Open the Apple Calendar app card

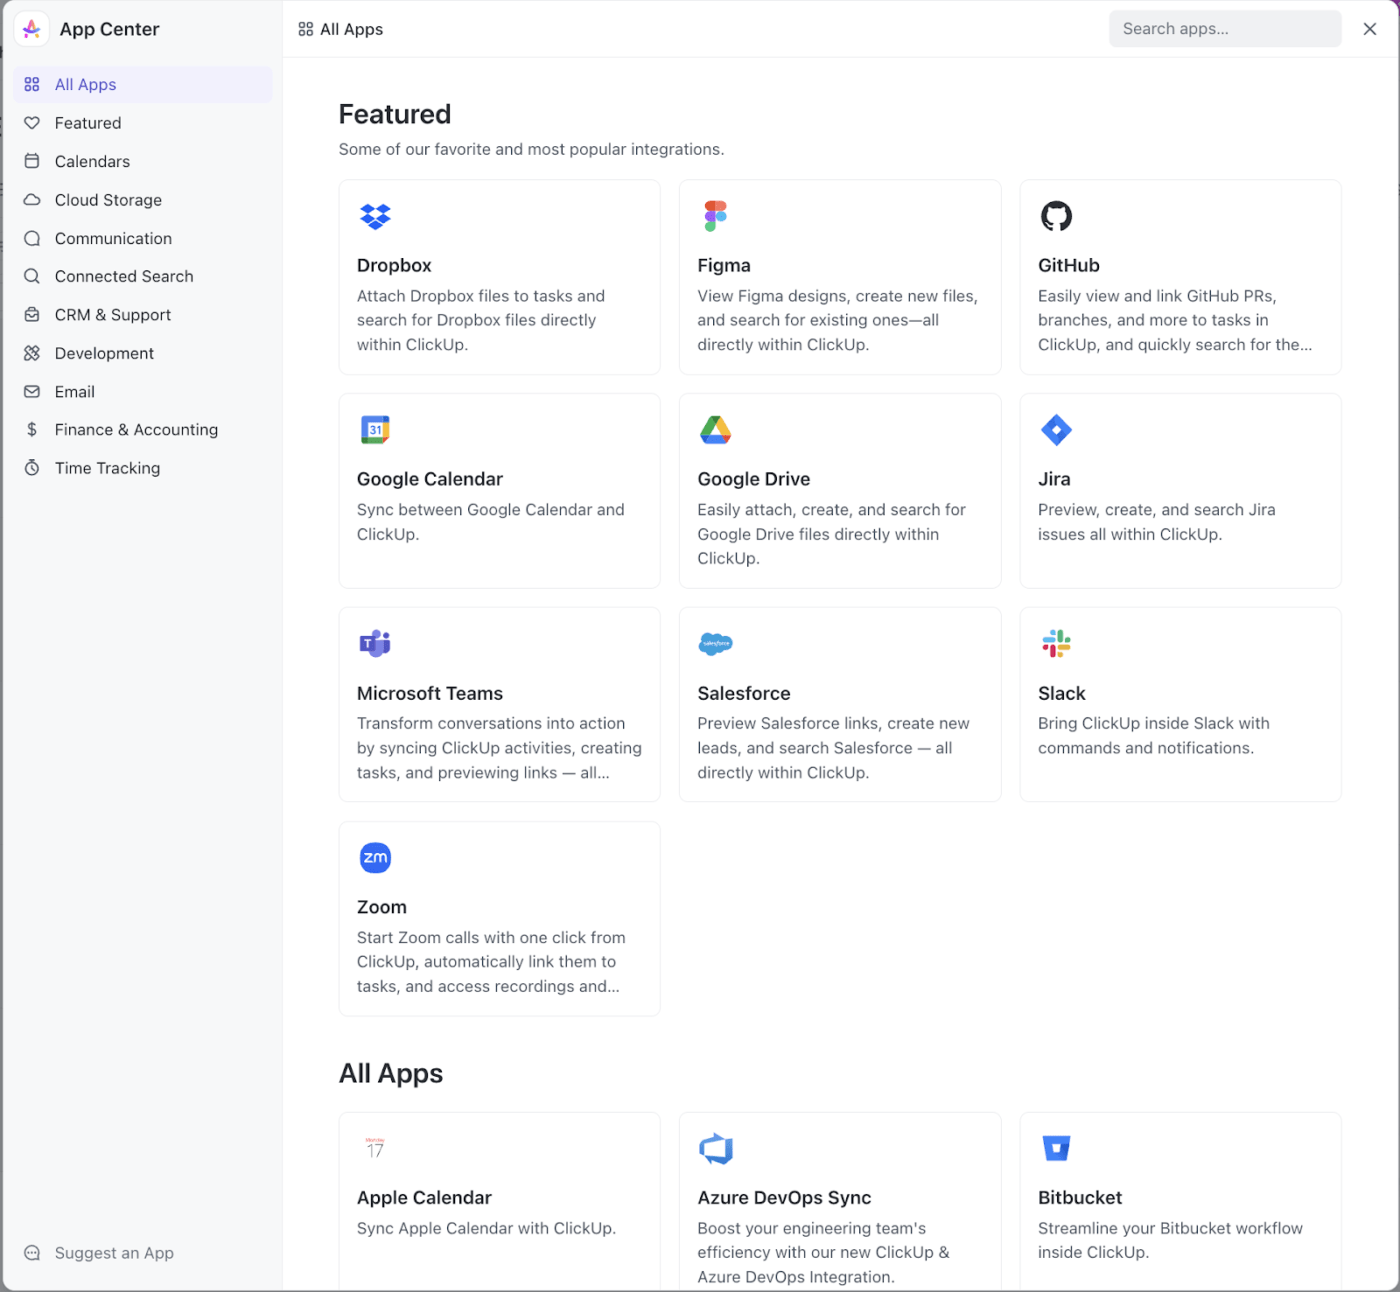499,1201
